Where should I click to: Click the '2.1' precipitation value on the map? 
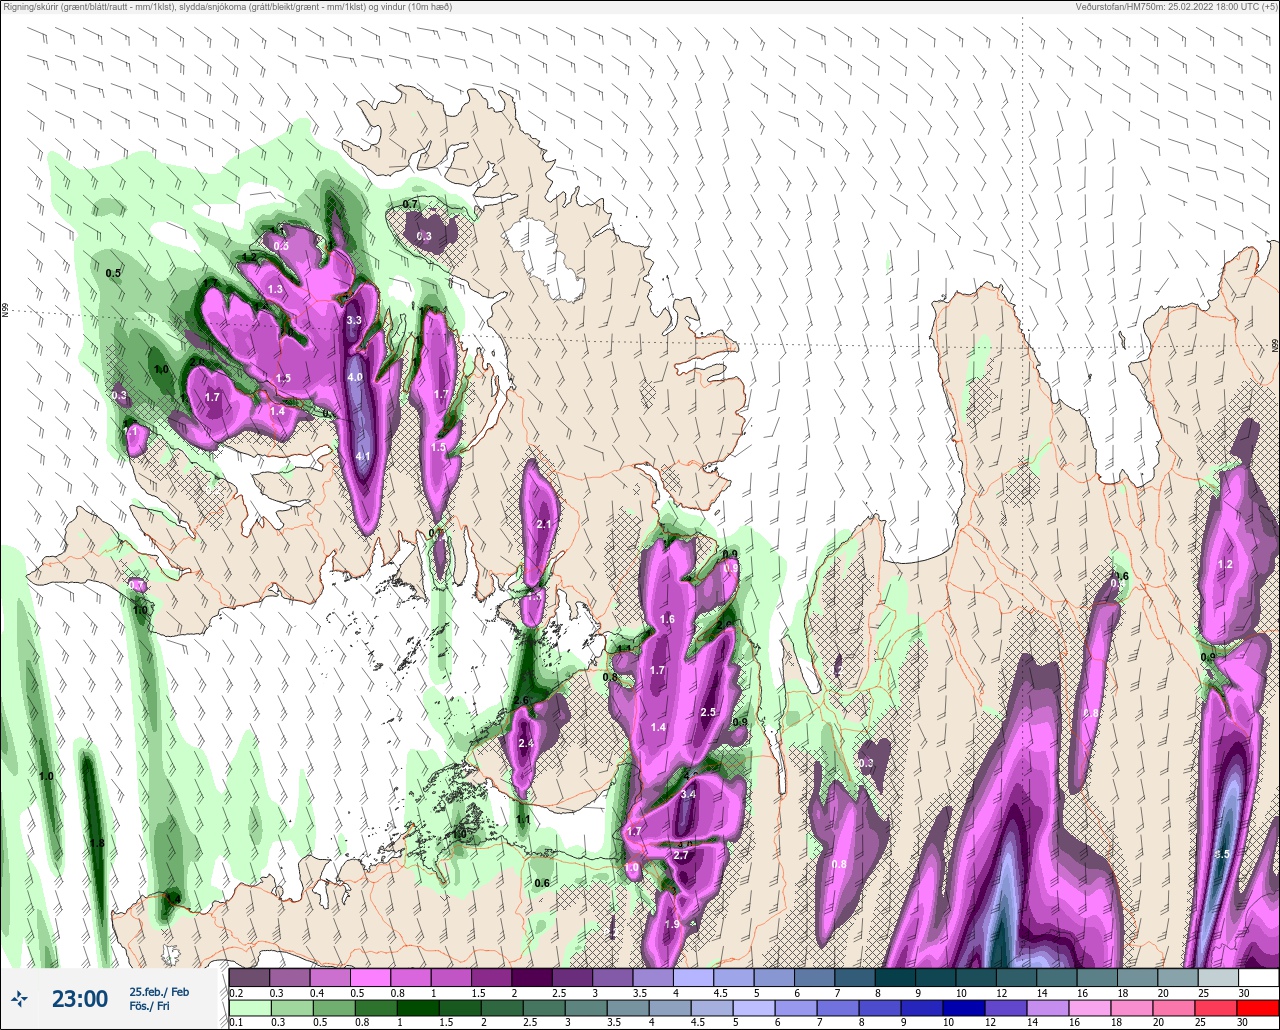[x=544, y=524]
